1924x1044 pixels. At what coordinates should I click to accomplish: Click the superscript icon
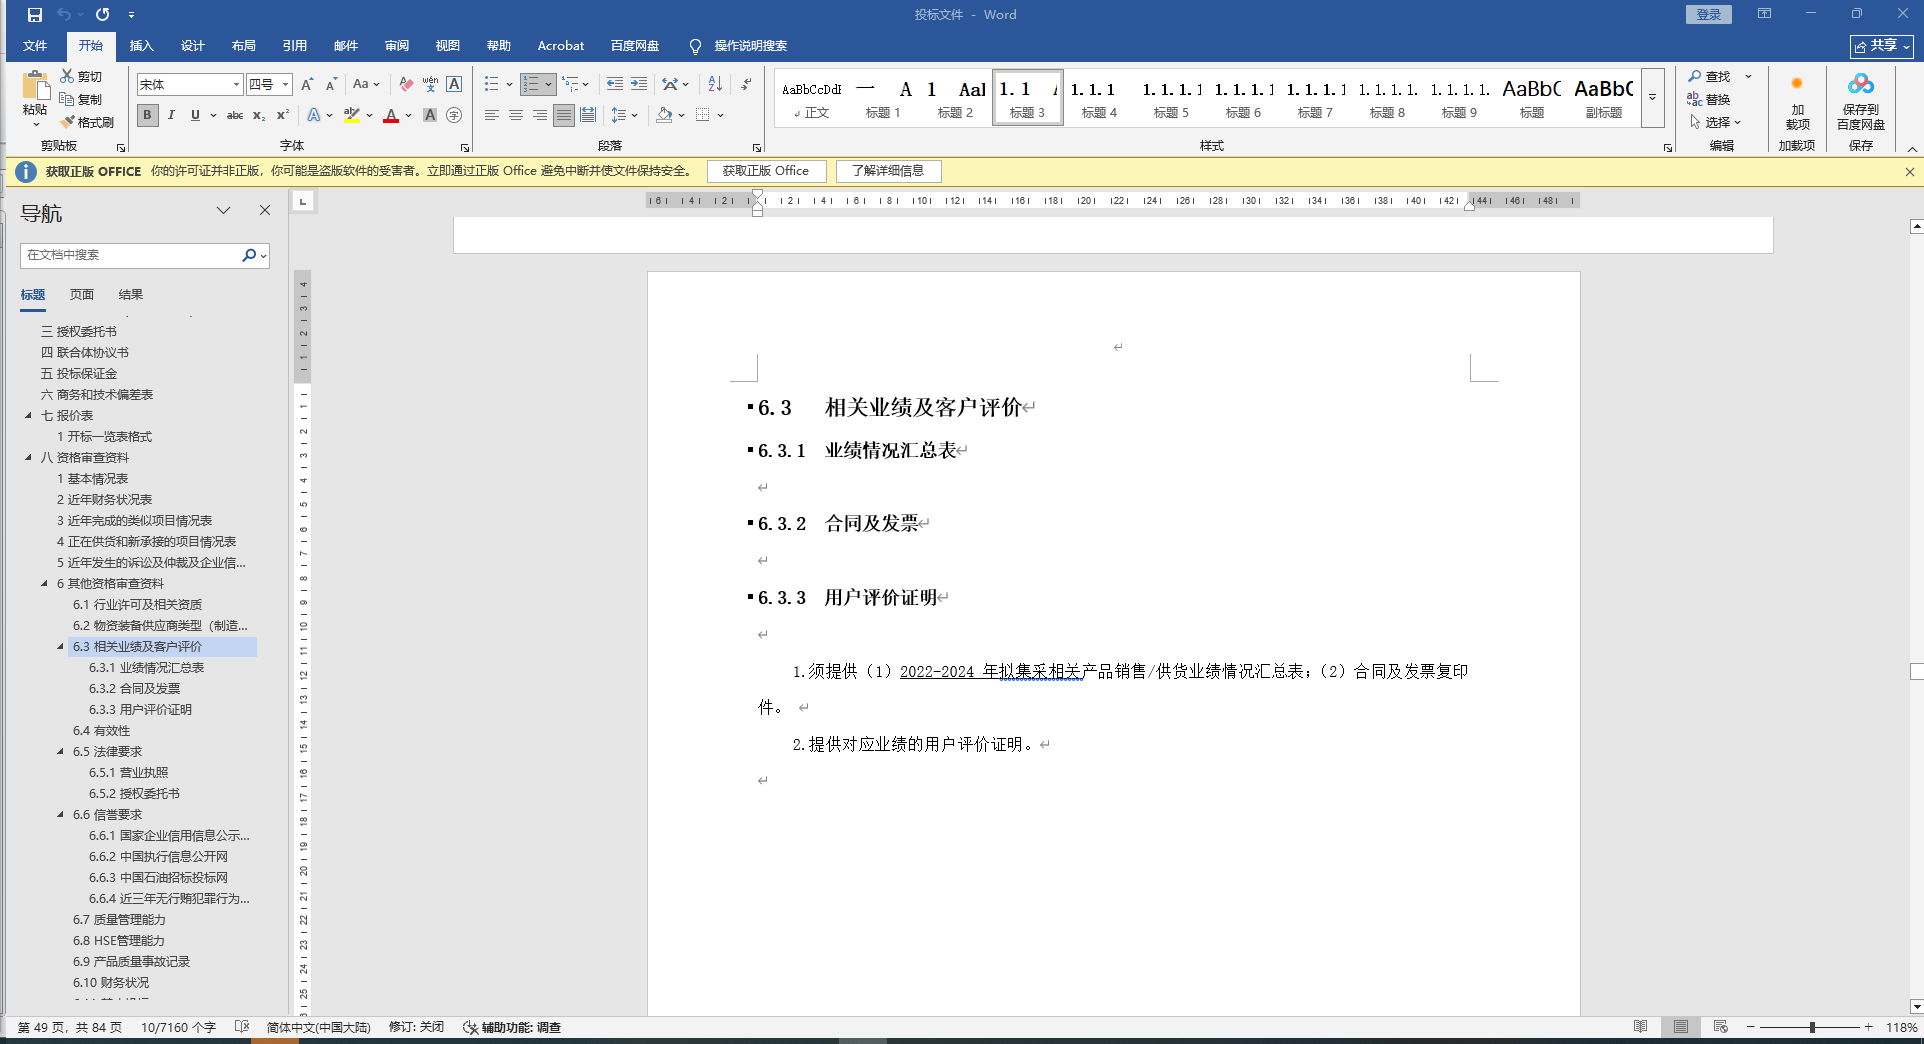(x=283, y=115)
